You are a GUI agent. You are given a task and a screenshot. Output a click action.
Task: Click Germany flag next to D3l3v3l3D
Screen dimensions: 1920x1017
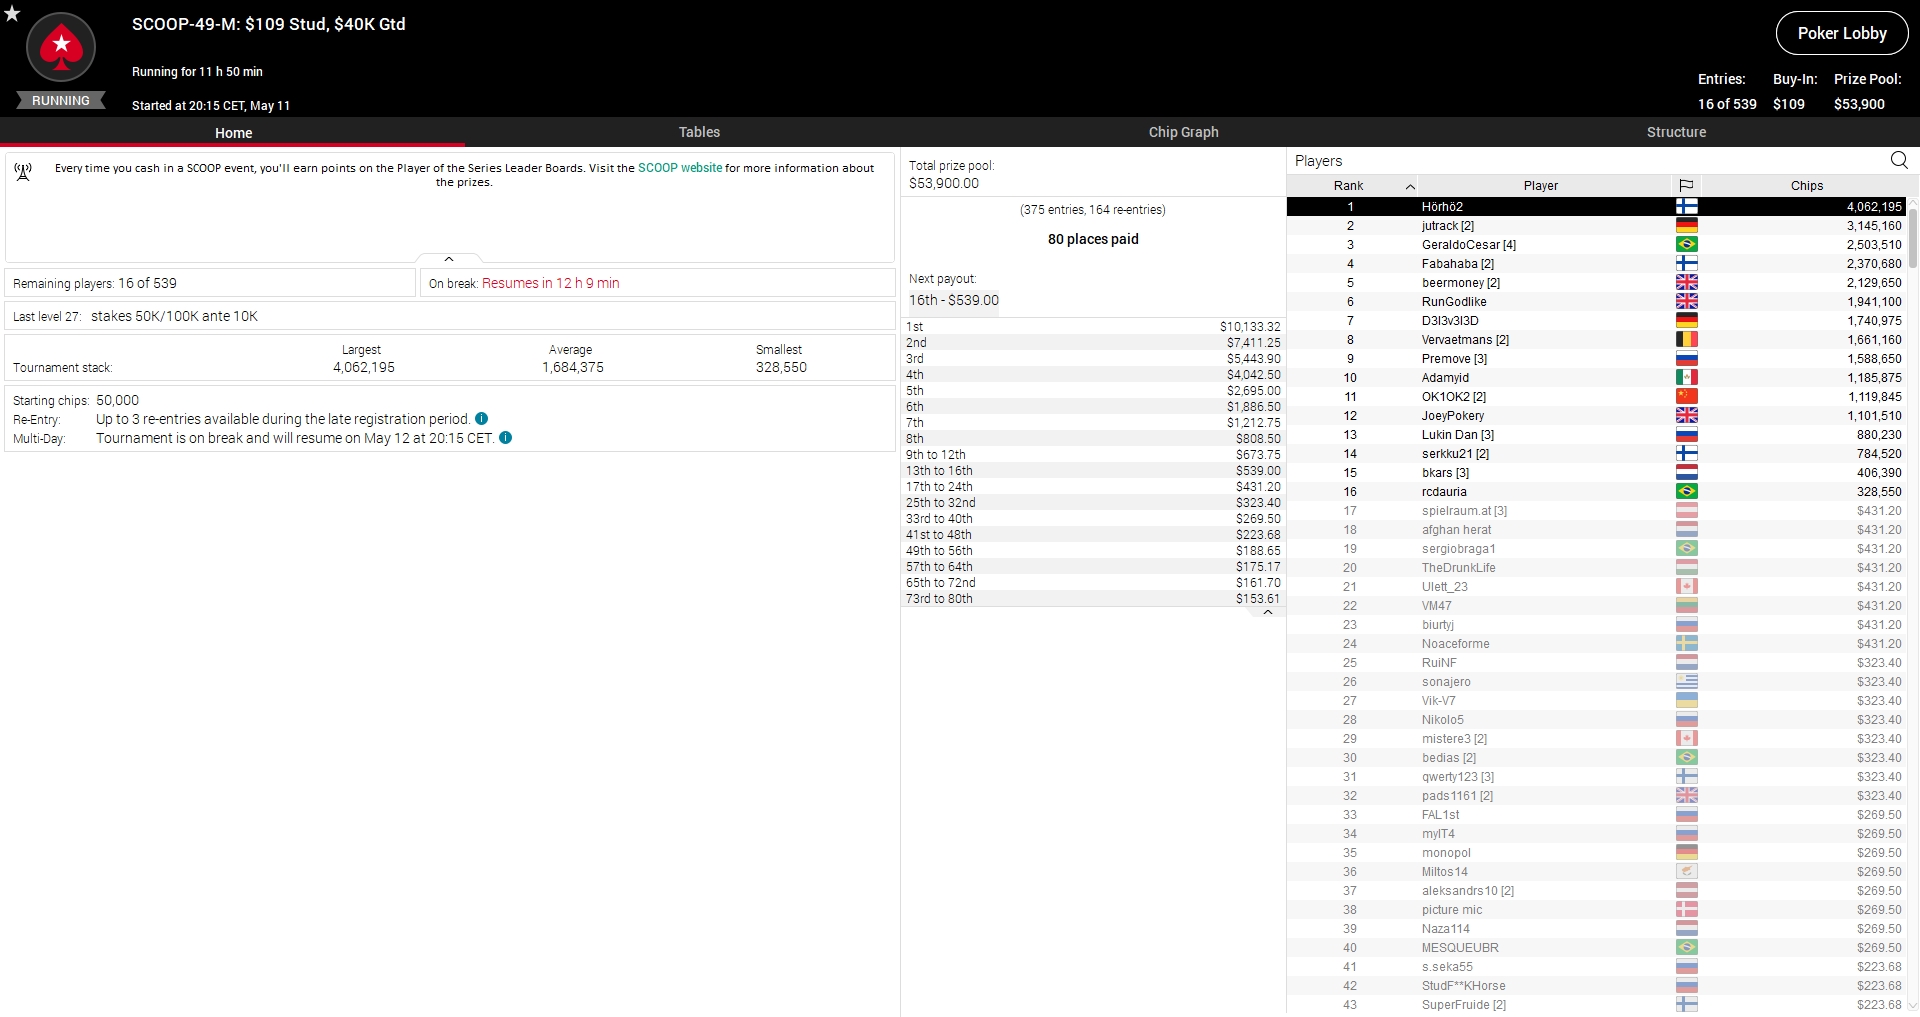tap(1687, 321)
